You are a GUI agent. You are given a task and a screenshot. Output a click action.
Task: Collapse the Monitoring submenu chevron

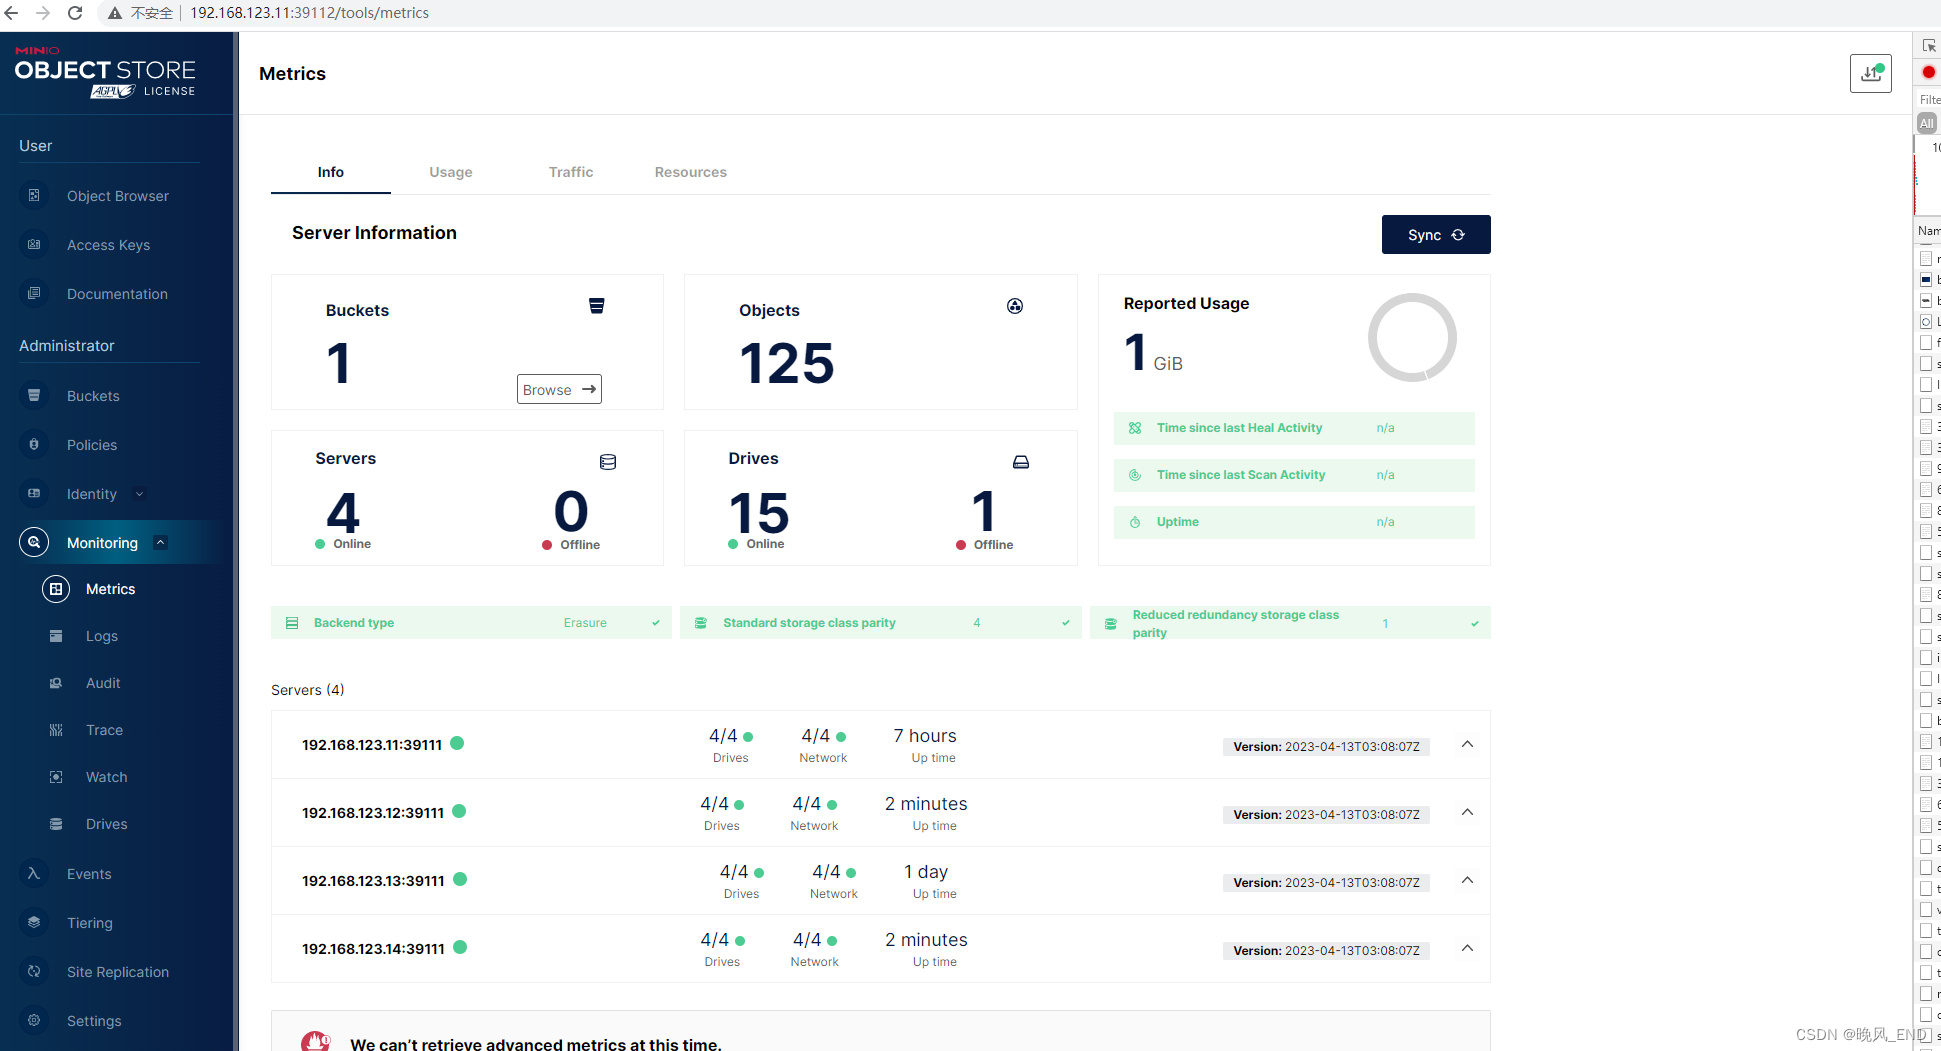tap(160, 543)
